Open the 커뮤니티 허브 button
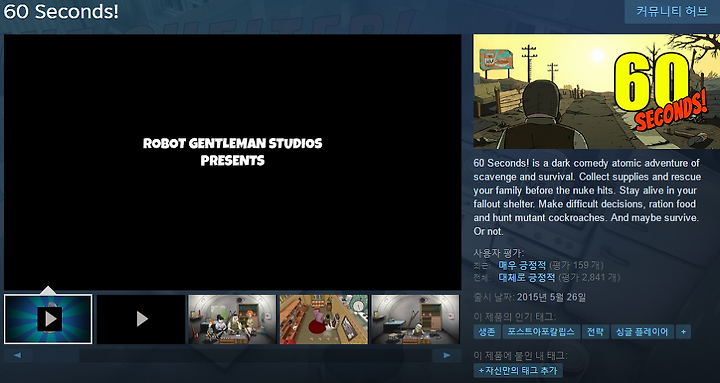Viewport: 720px width, 383px height. [672, 11]
